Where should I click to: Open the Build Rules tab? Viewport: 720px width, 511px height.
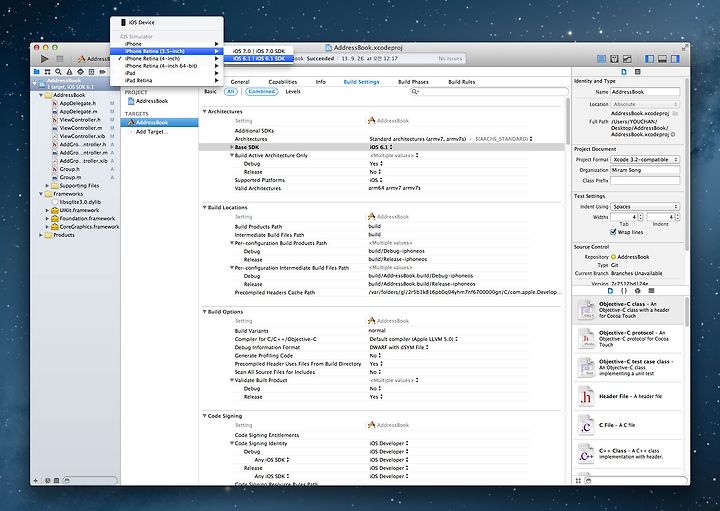461,82
